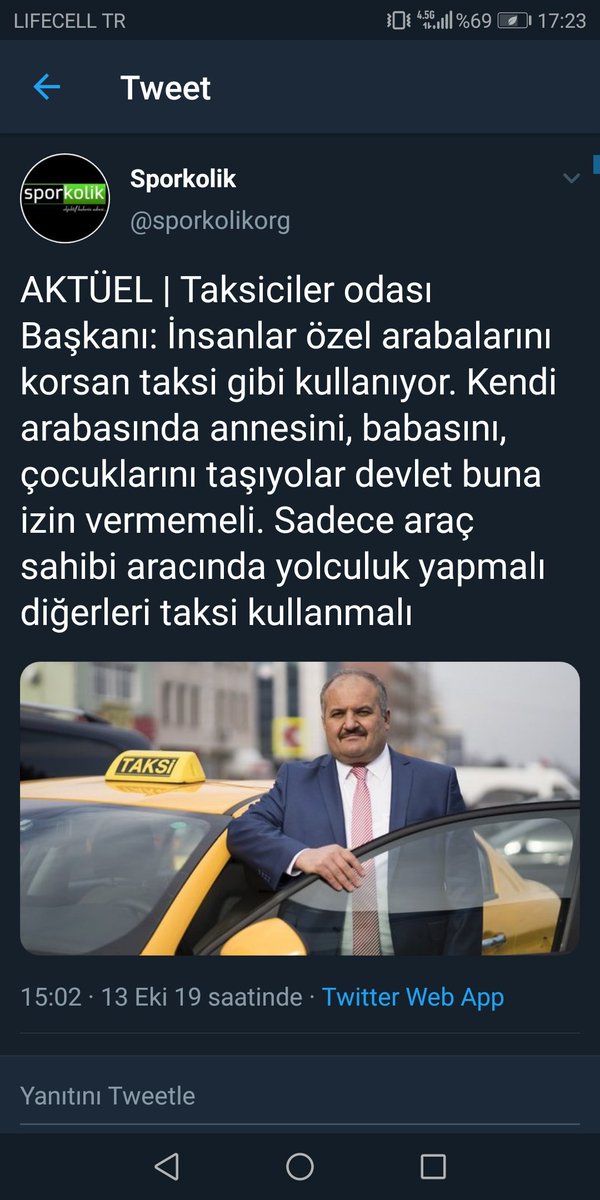Tap the %69 battery percentage
600x1200 pixels.
pos(474,20)
